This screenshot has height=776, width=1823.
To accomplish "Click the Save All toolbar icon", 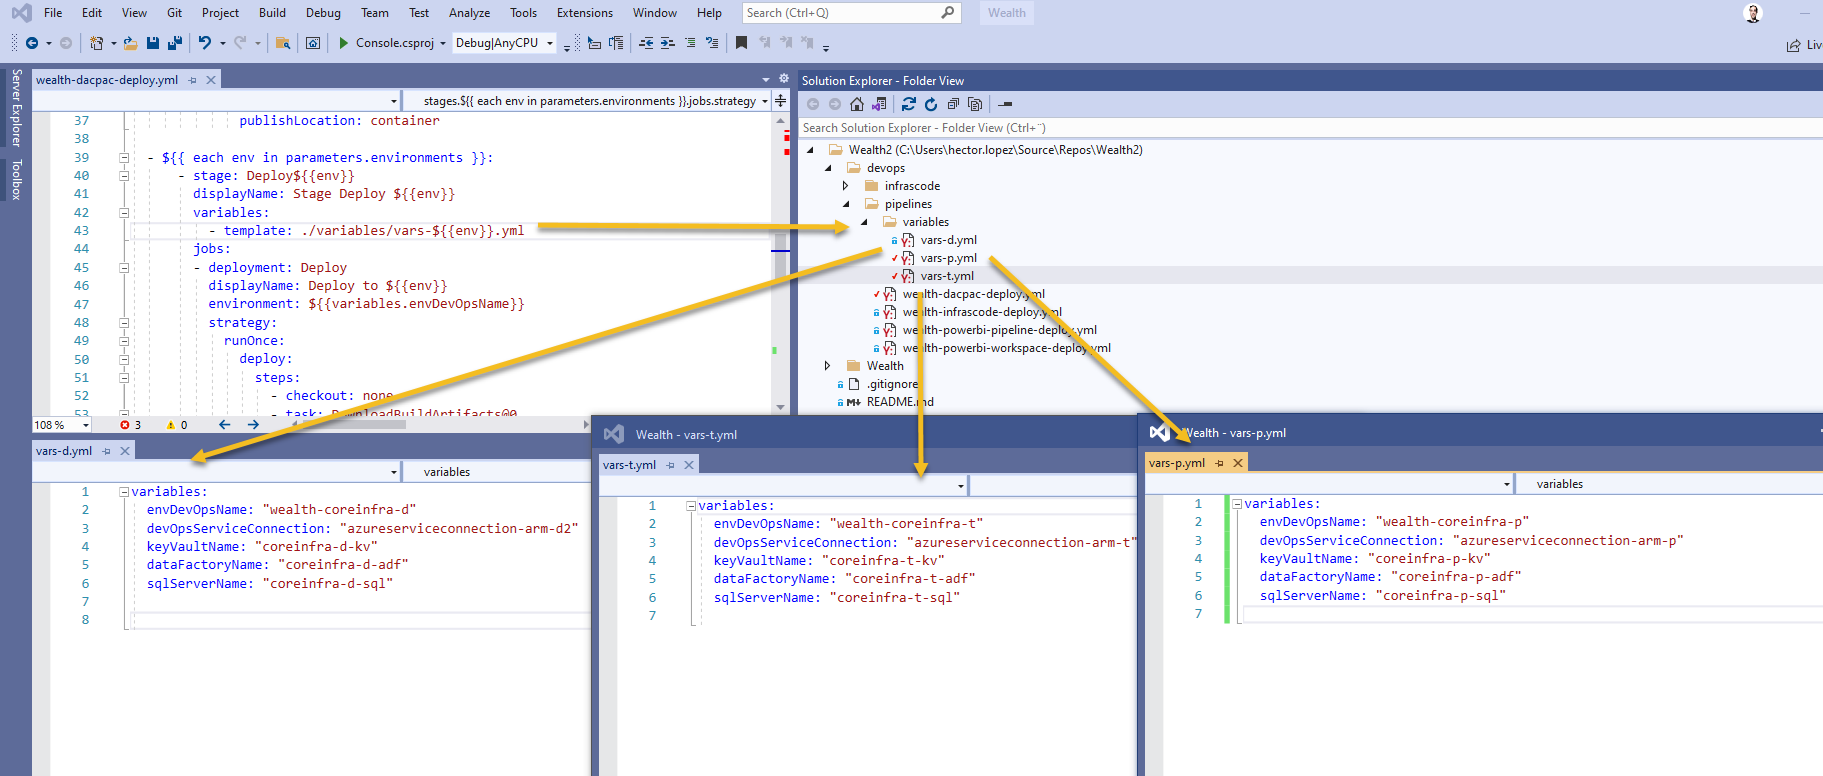I will (175, 43).
